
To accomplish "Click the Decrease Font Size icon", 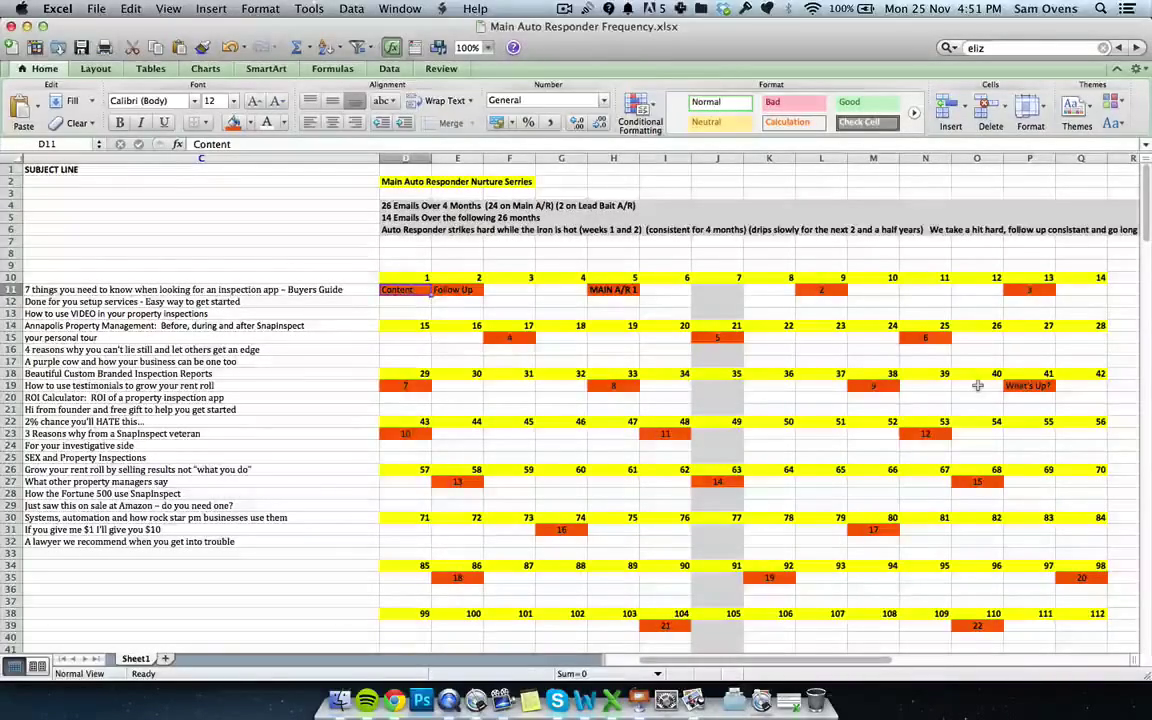I will click(x=277, y=101).
